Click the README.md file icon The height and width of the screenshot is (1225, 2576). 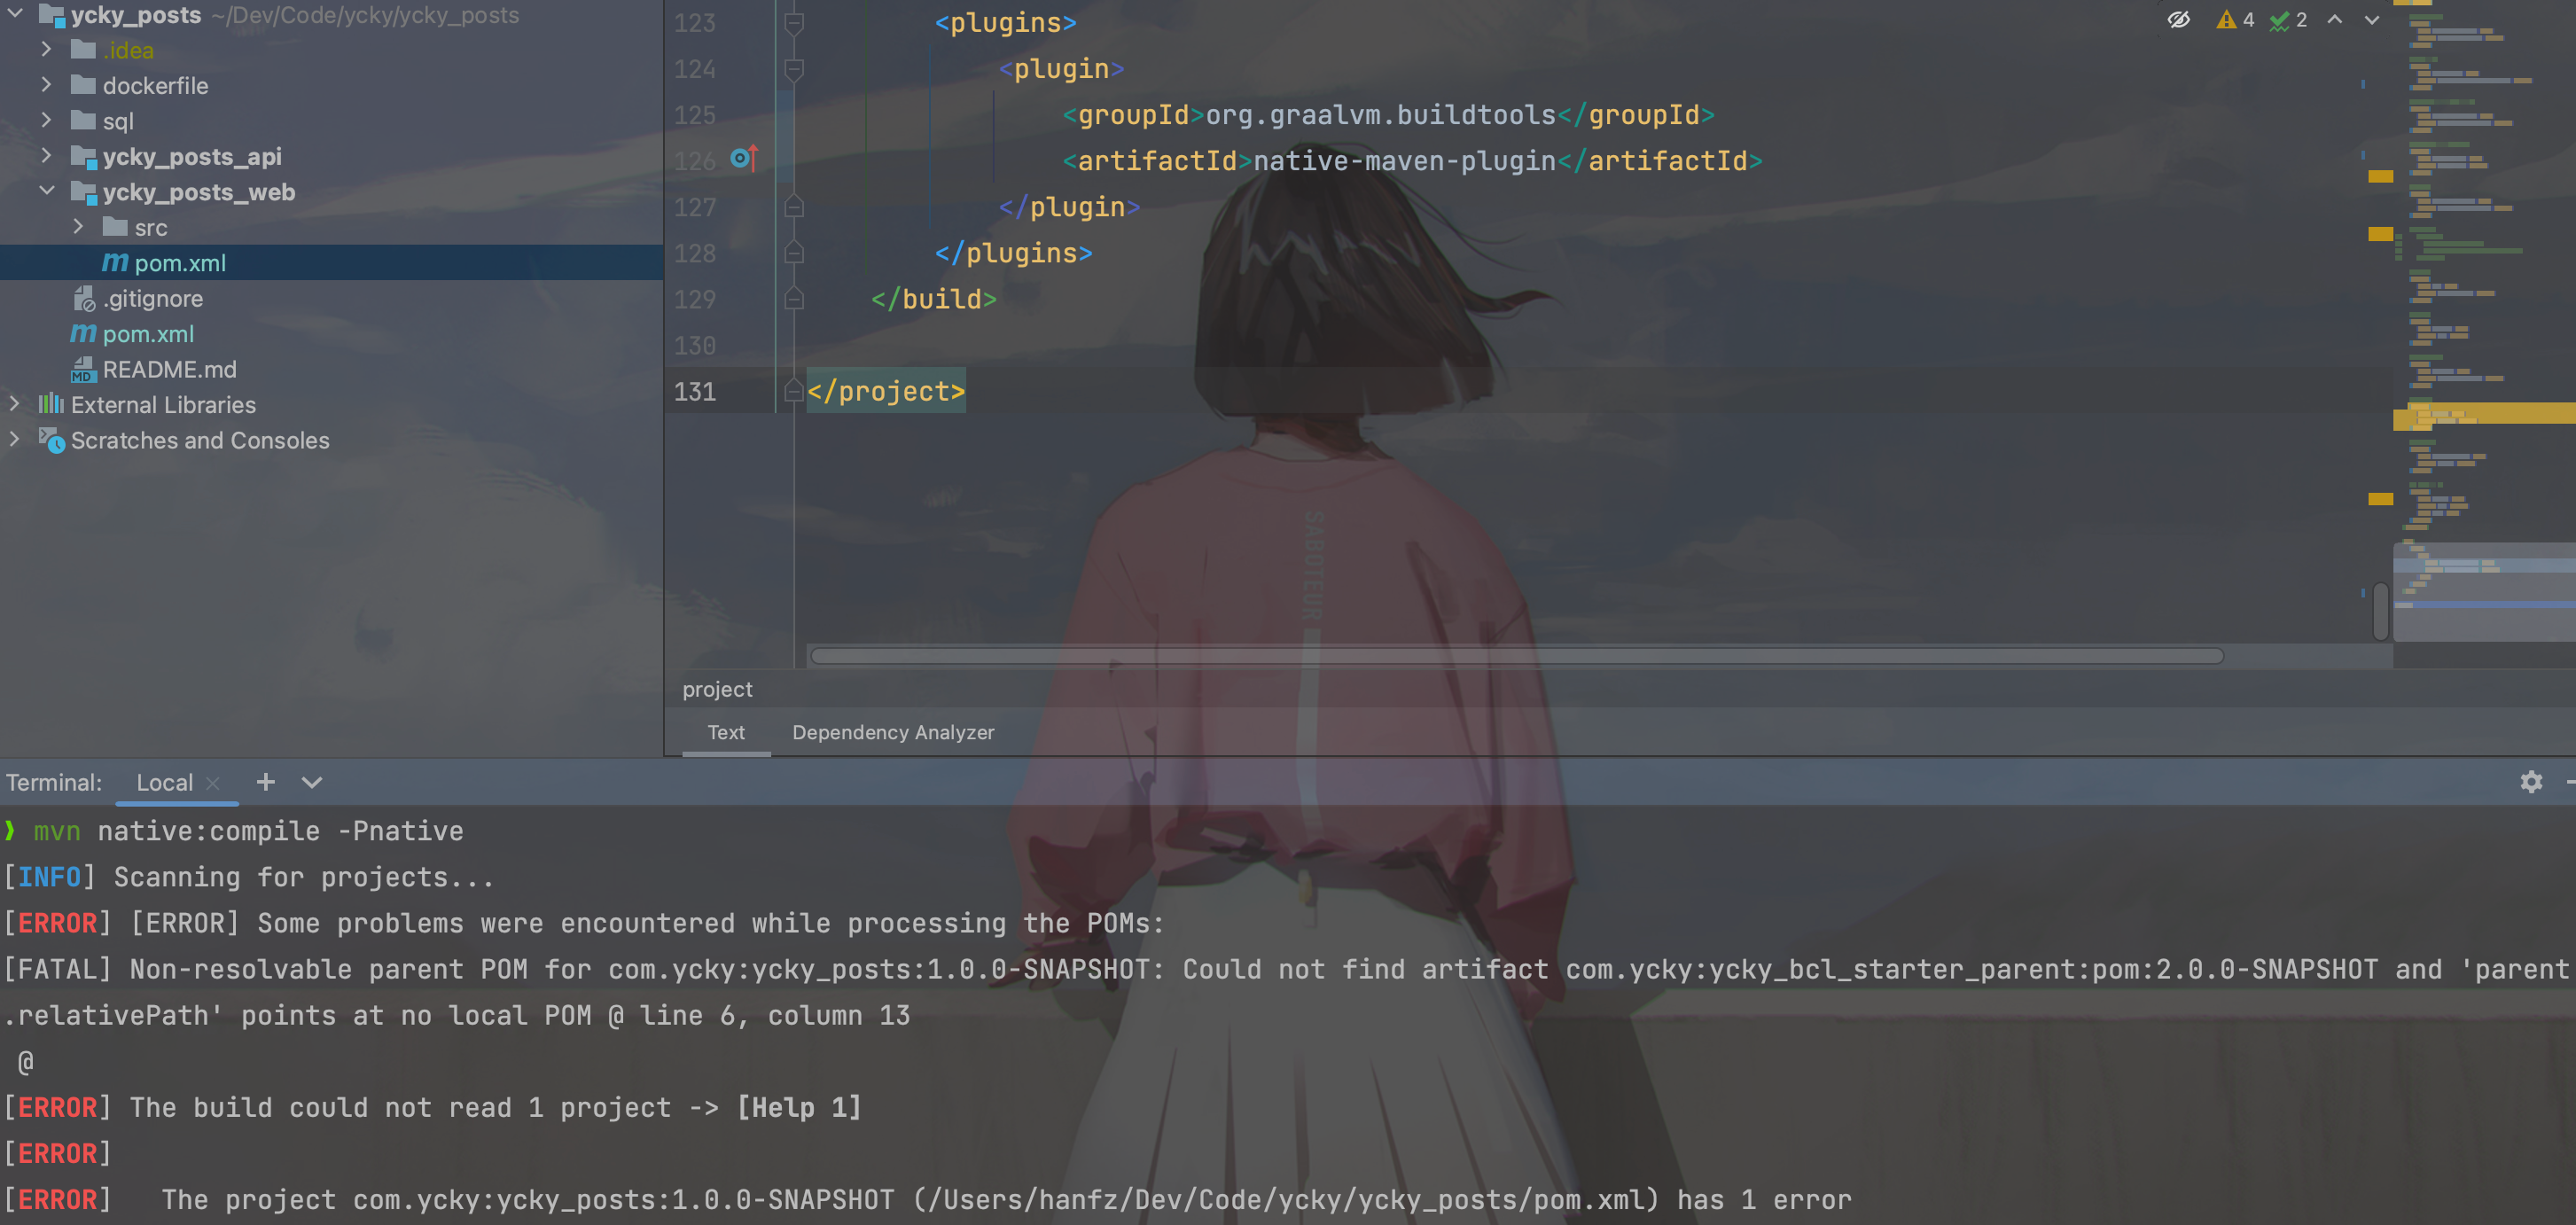coord(83,369)
